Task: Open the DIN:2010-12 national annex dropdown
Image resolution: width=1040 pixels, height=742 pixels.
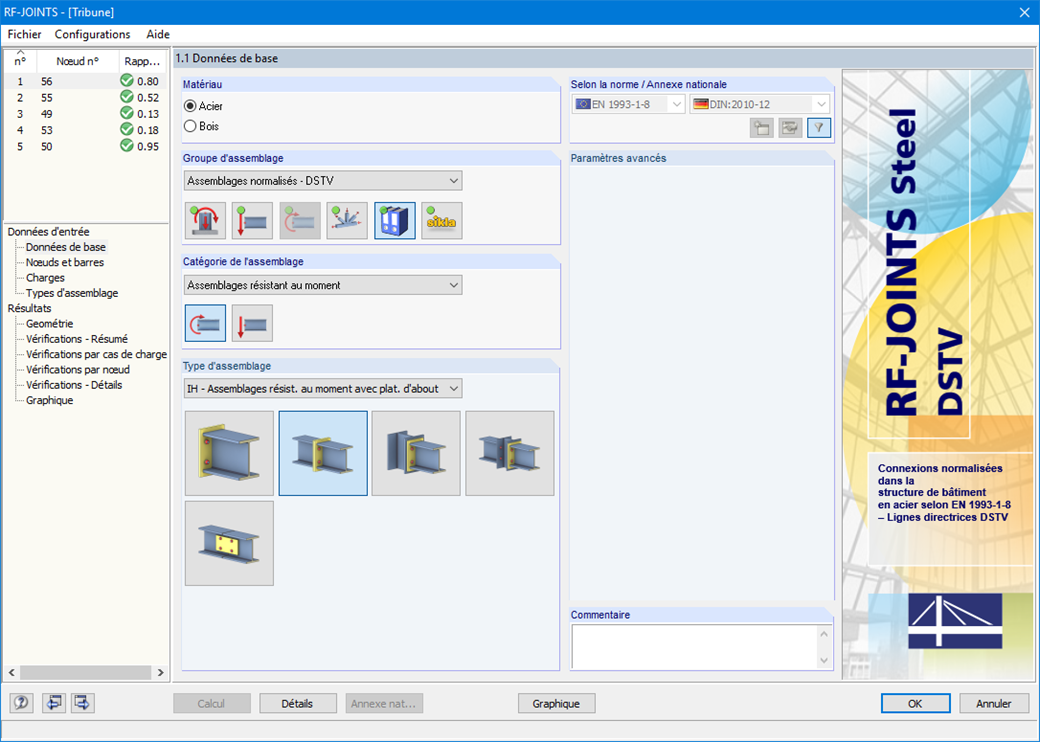Action: pyautogui.click(x=759, y=104)
